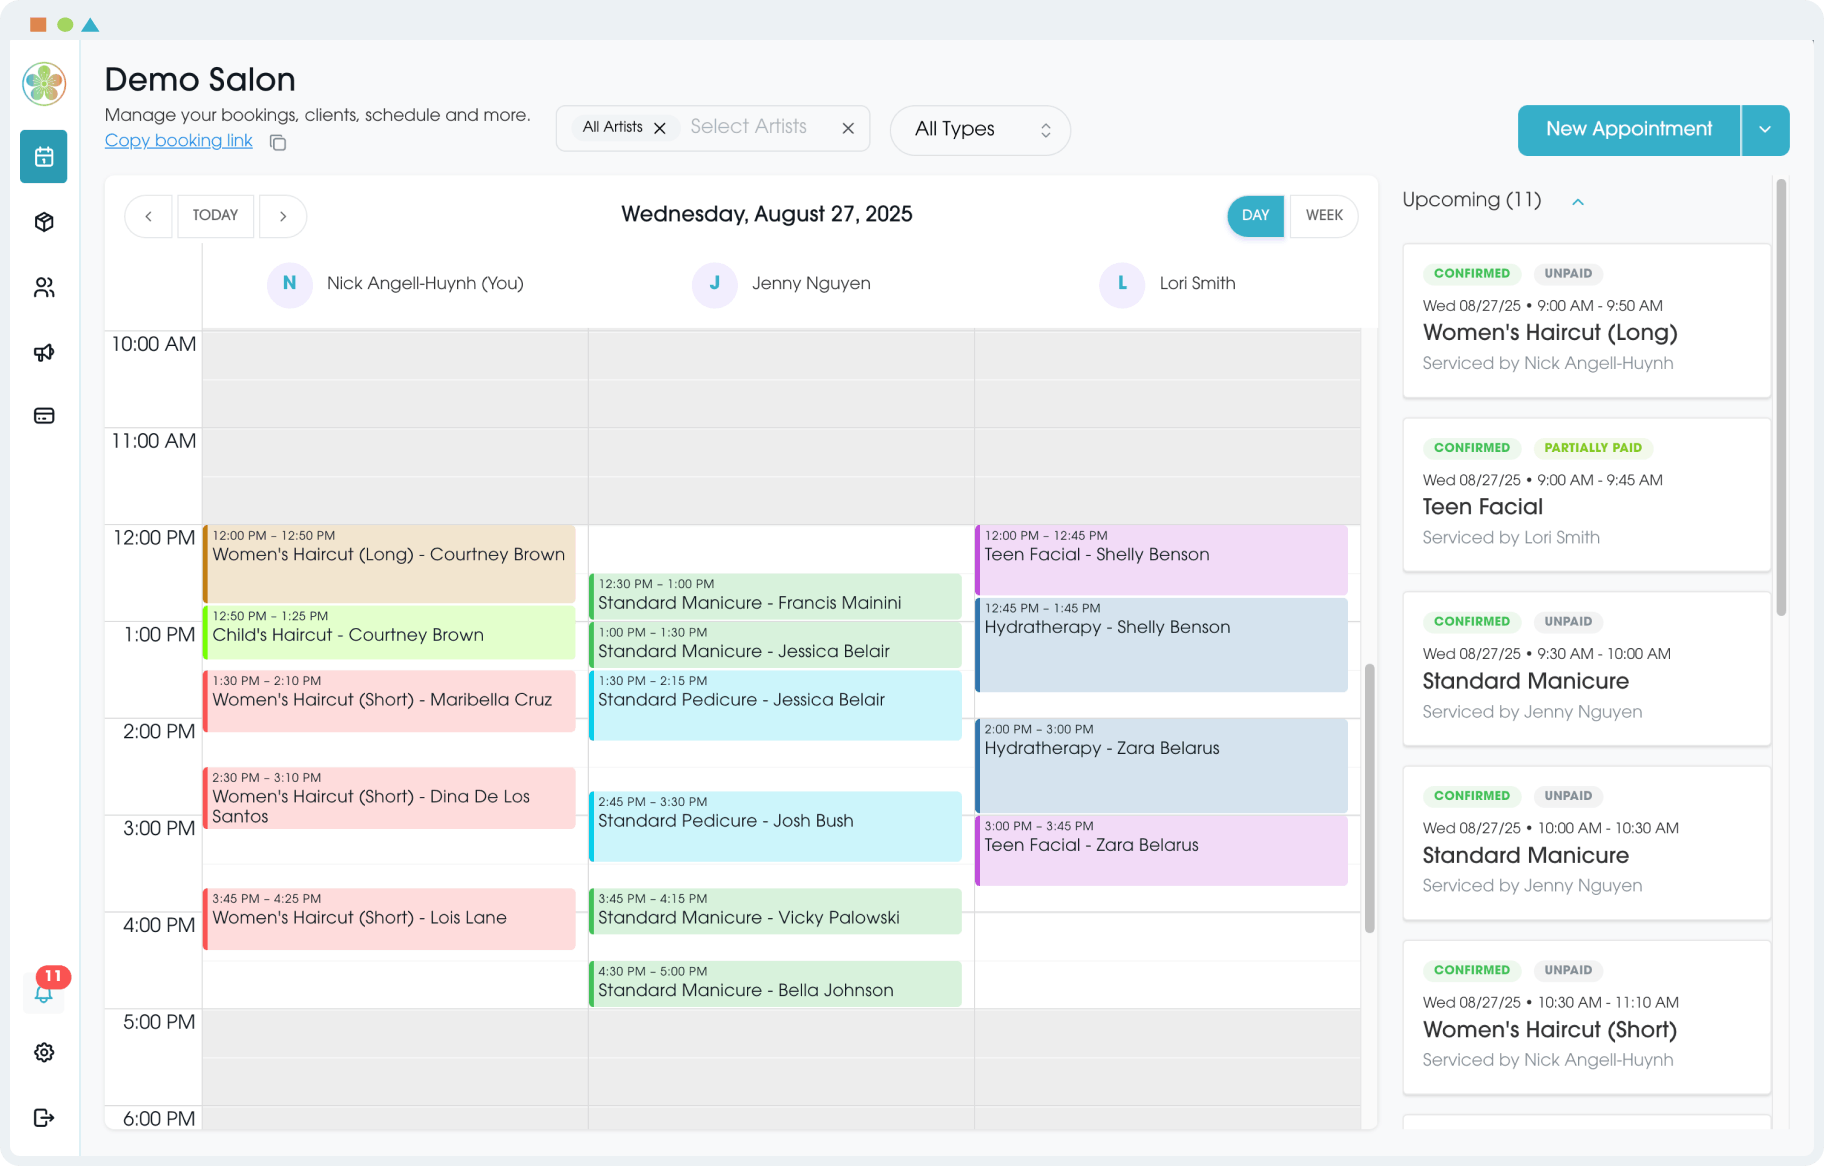The height and width of the screenshot is (1166, 1824).
Task: Open the marketing megaphone icon
Action: tap(44, 352)
